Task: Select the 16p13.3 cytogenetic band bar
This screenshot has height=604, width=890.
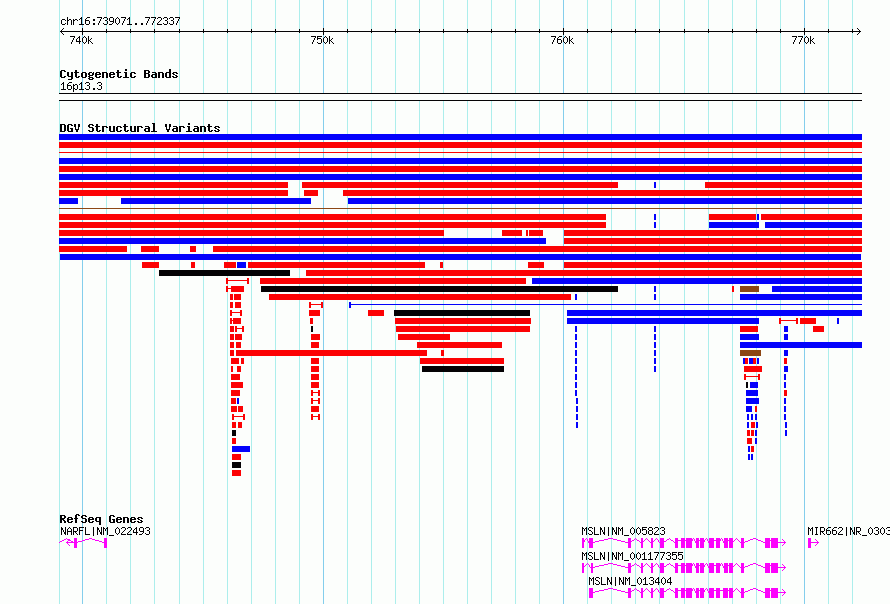Action: (460, 97)
